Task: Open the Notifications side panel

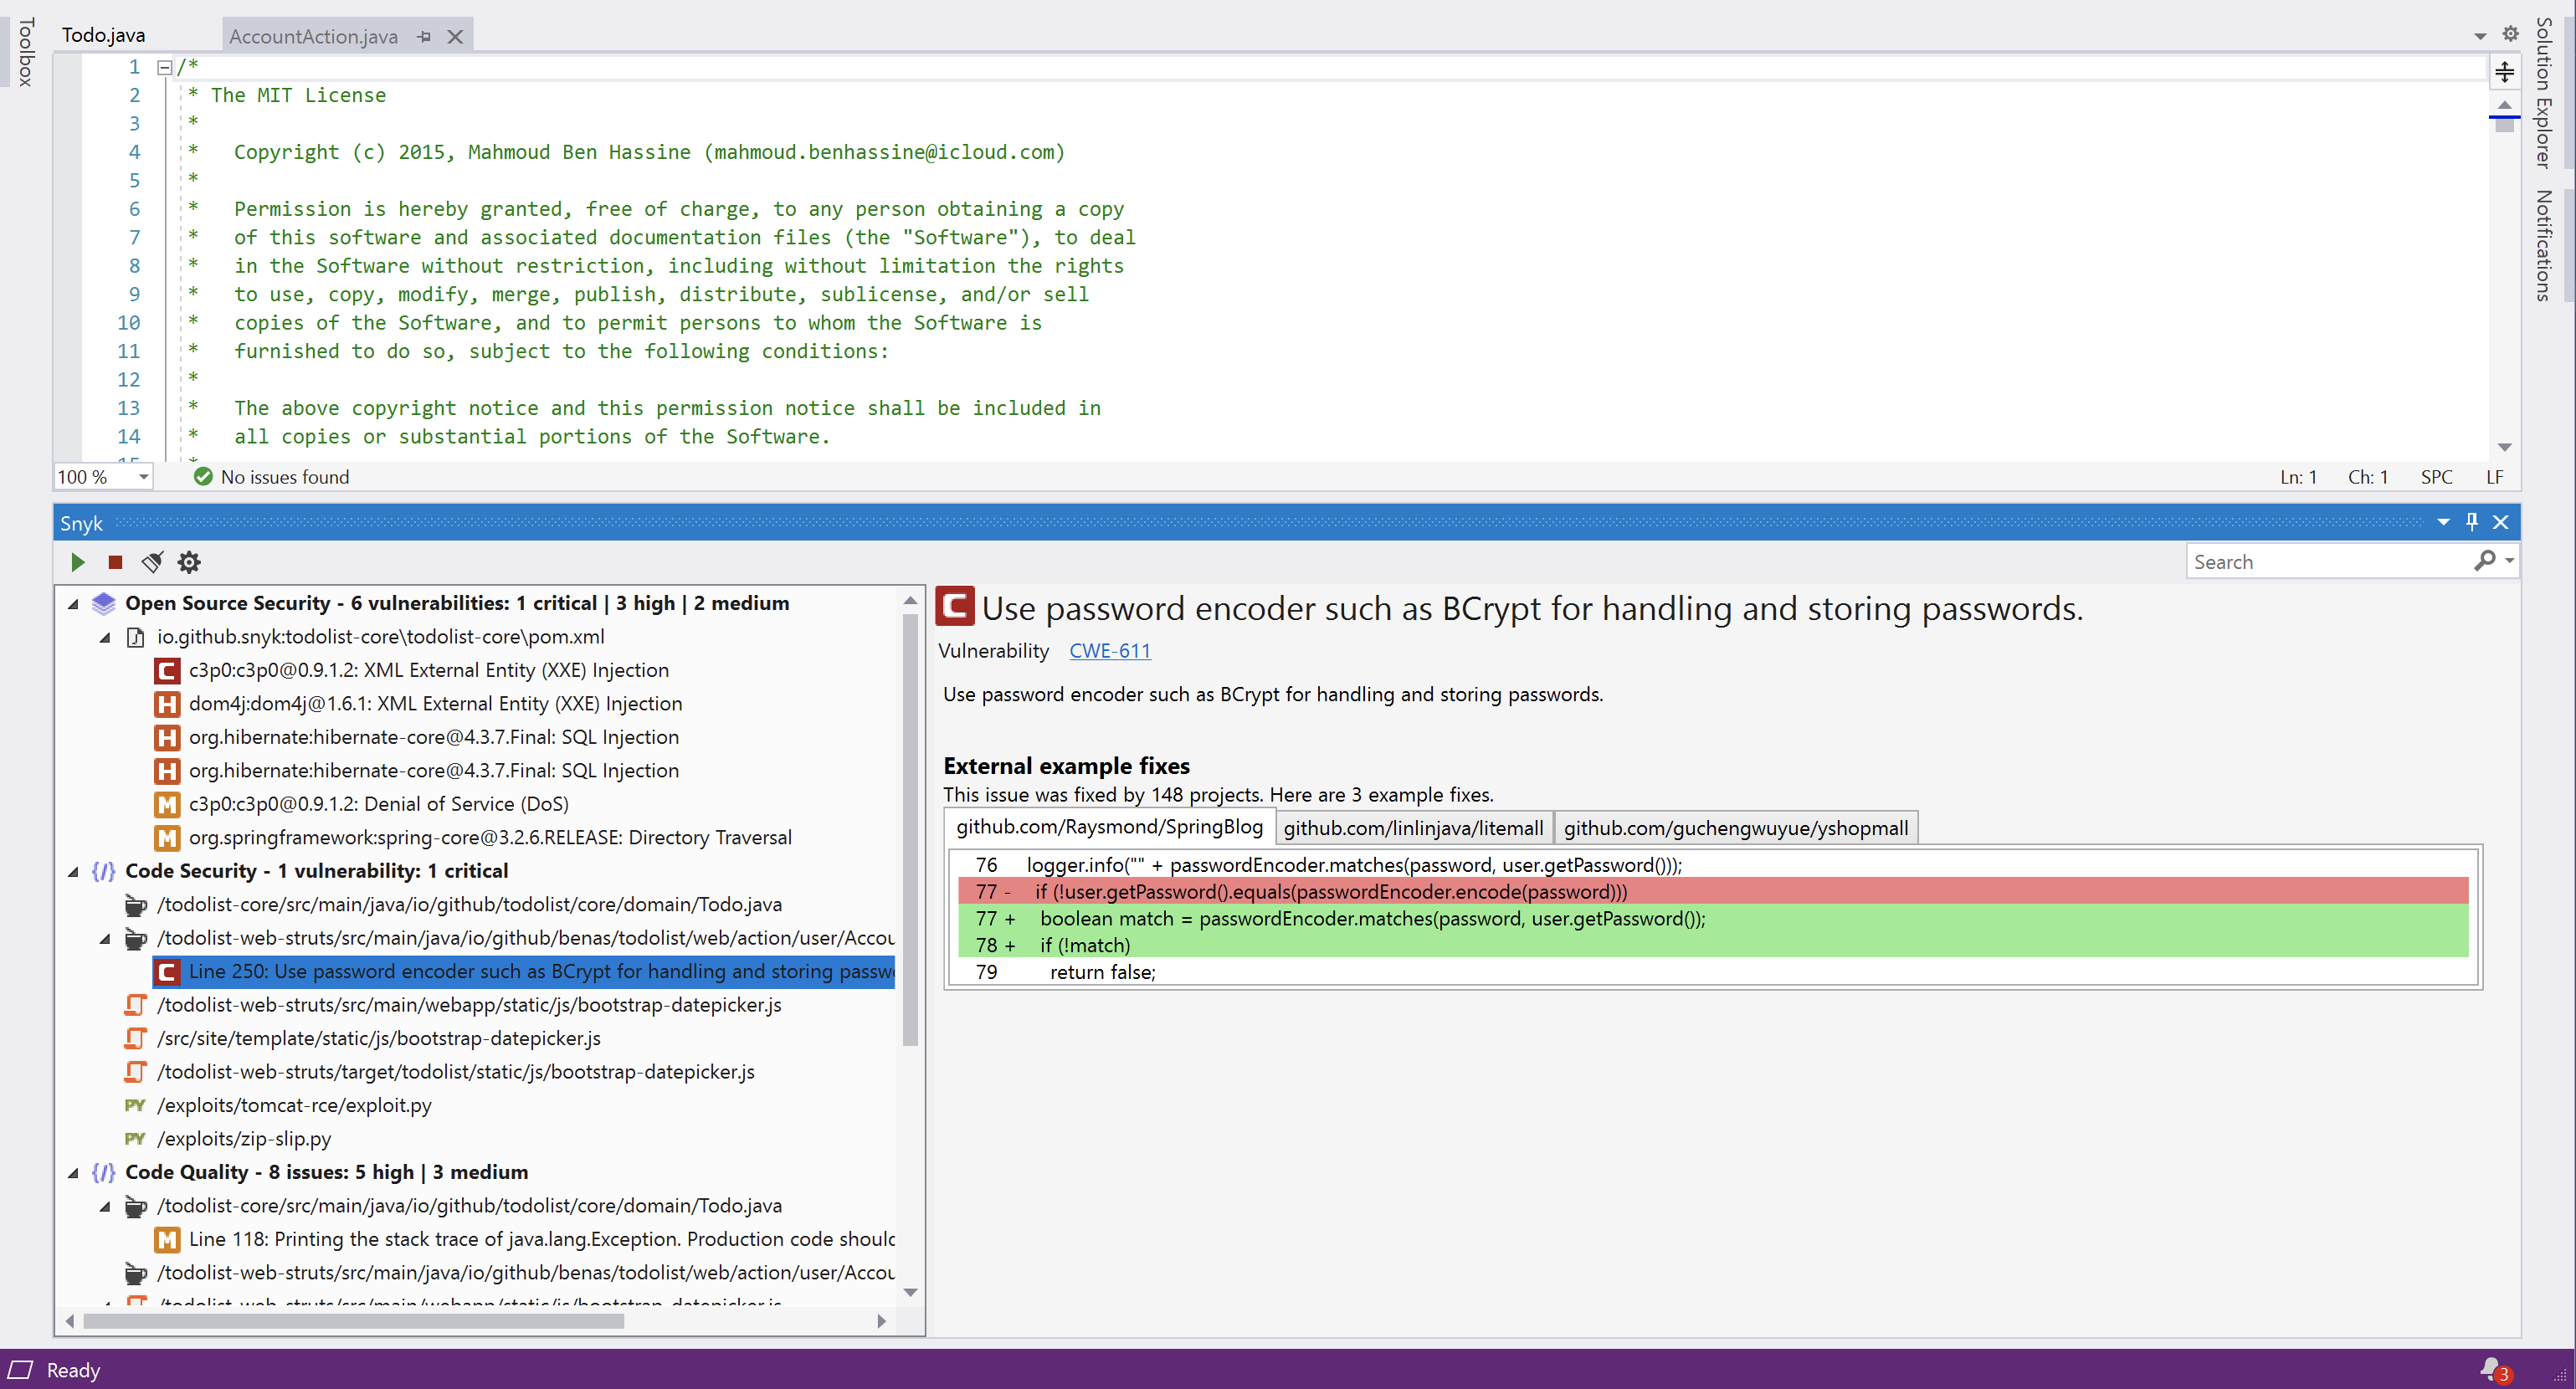Action: [x=2543, y=245]
